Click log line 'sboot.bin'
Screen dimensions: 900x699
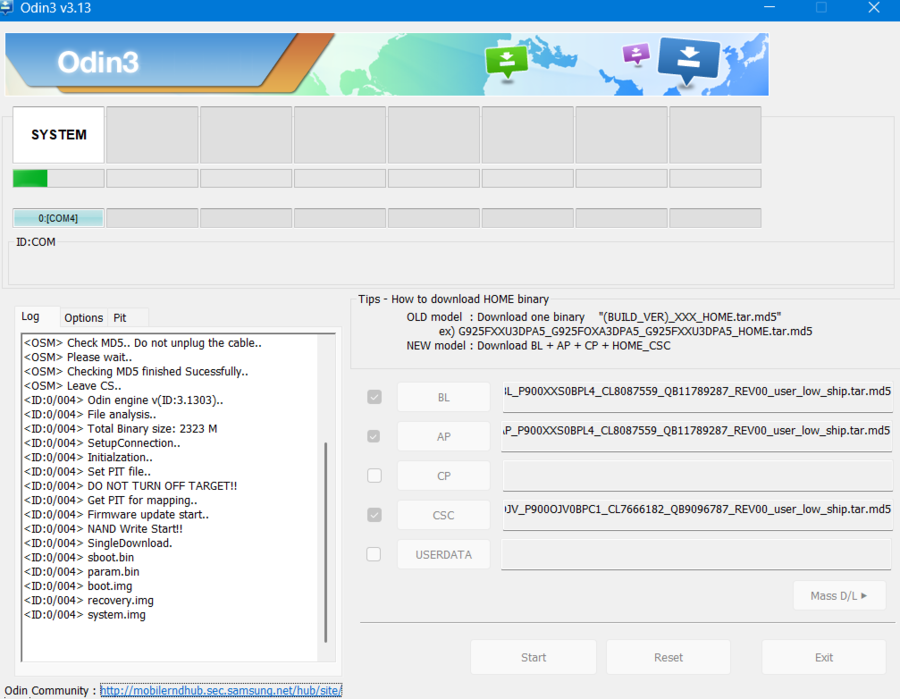click(x=79, y=557)
